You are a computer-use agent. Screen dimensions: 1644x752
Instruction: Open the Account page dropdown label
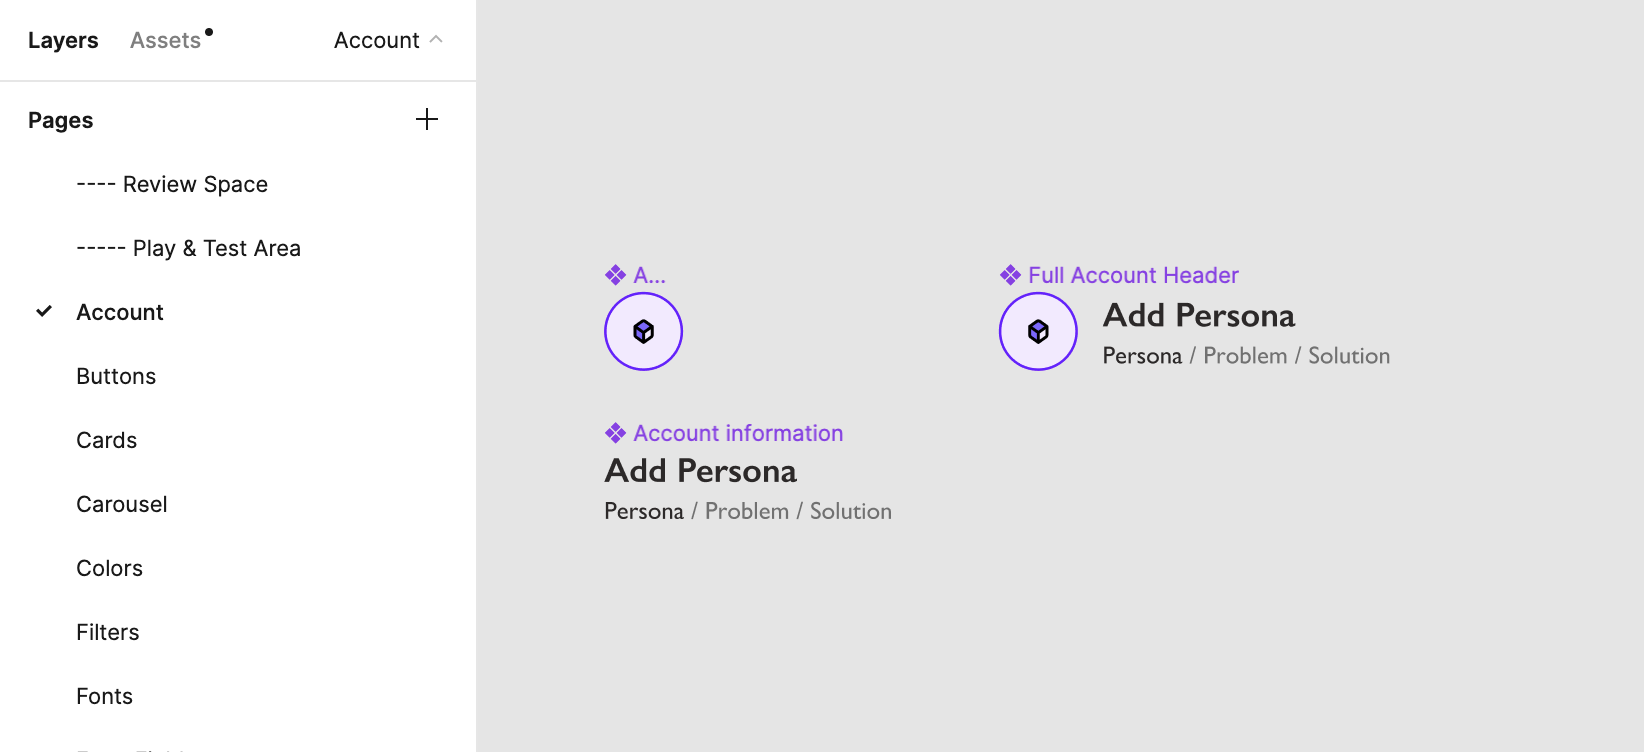(376, 40)
